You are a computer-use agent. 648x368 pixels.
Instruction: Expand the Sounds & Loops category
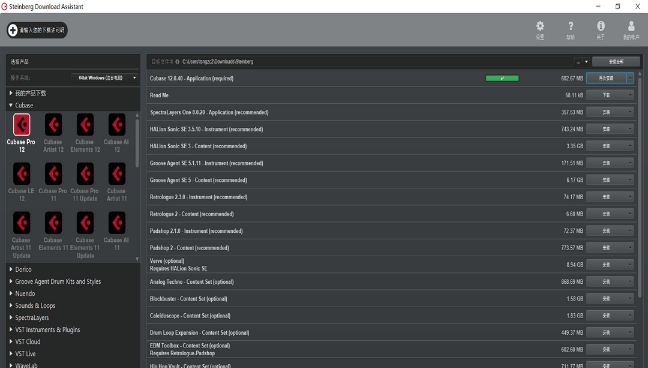click(x=11, y=305)
